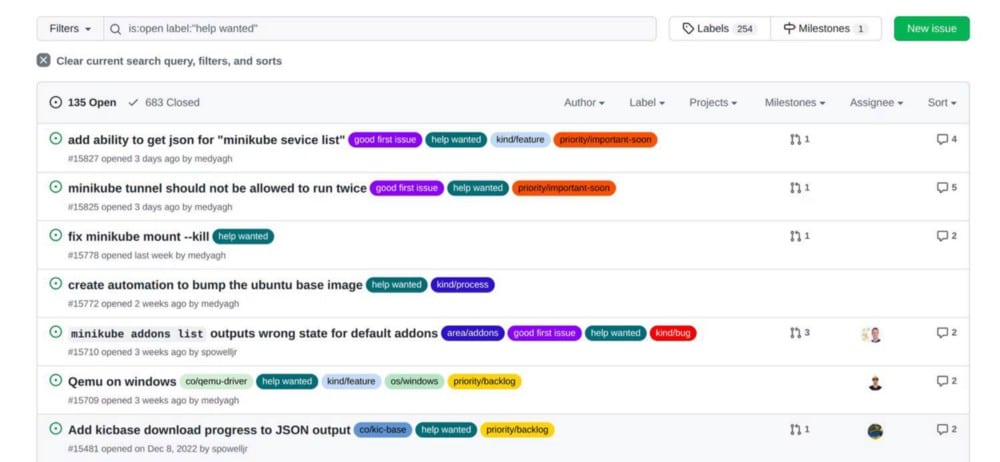
Task: Click author medyagh on issue #15827
Action: pos(213,158)
